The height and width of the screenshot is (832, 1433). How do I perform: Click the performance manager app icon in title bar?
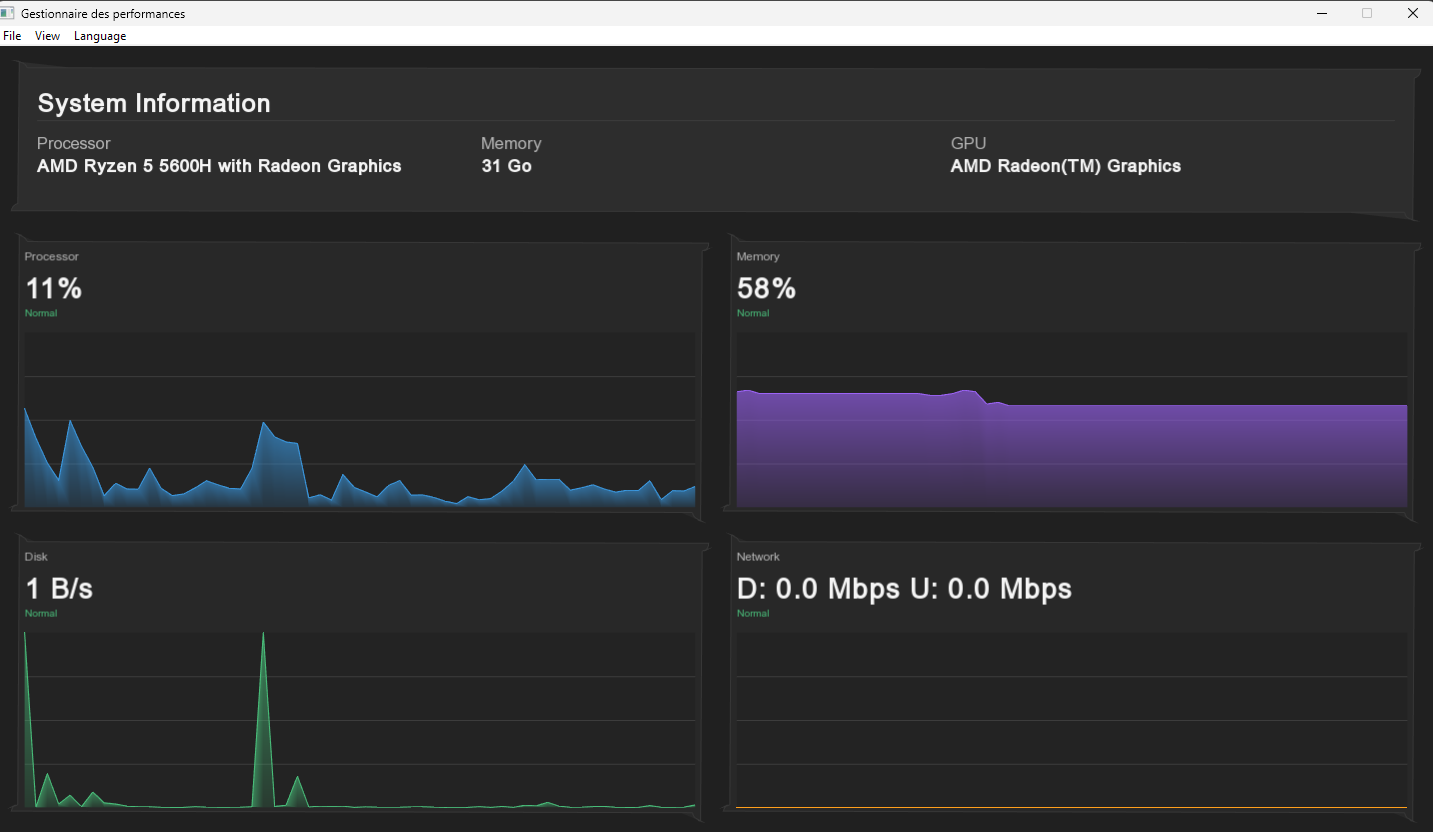(11, 13)
